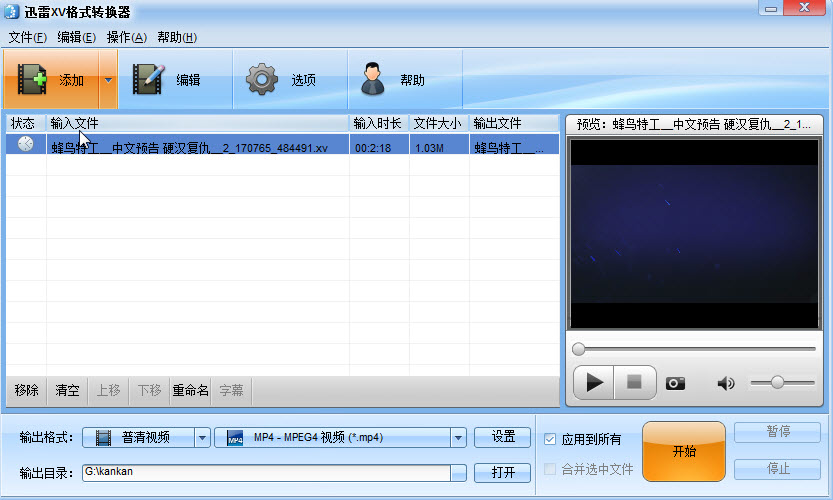Close the 迅雷XV格式转换器 window
833x500 pixels.
pos(804,7)
